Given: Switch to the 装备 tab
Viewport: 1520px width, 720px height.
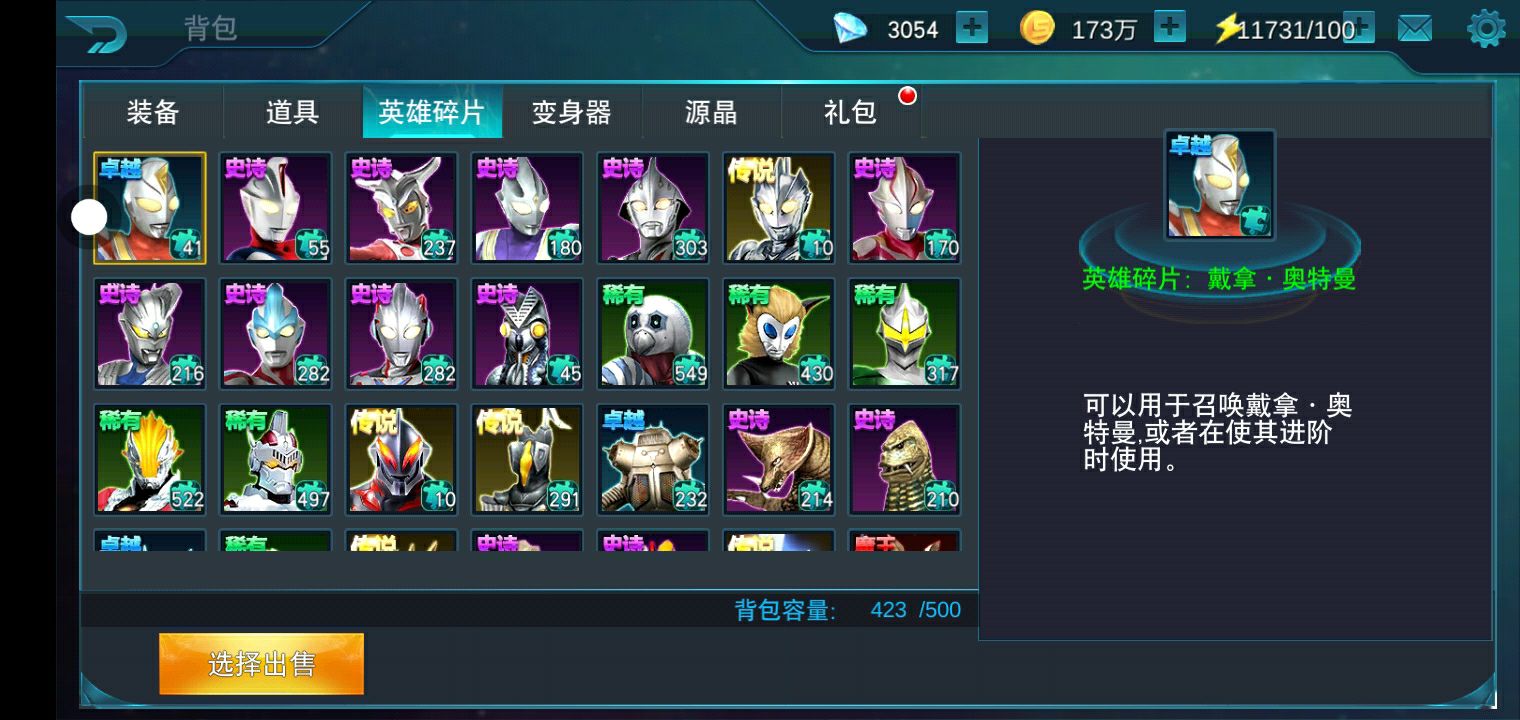Looking at the screenshot, I should [153, 112].
